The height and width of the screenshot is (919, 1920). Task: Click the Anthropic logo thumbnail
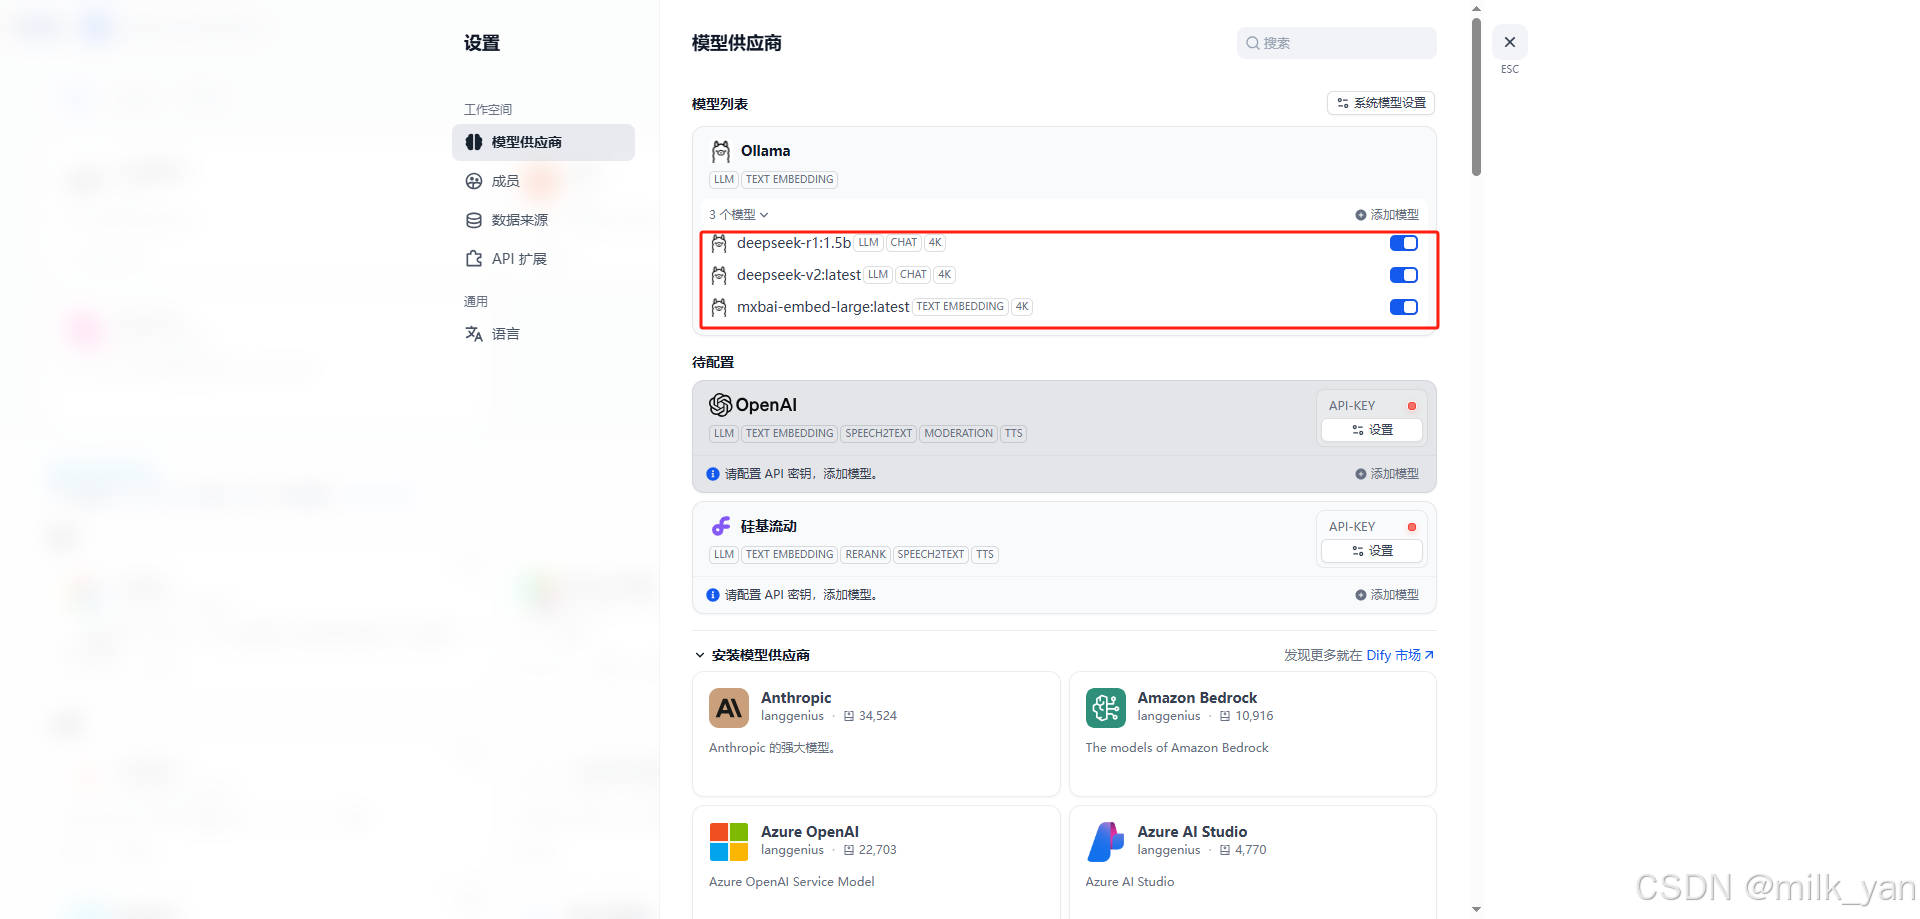pyautogui.click(x=729, y=708)
